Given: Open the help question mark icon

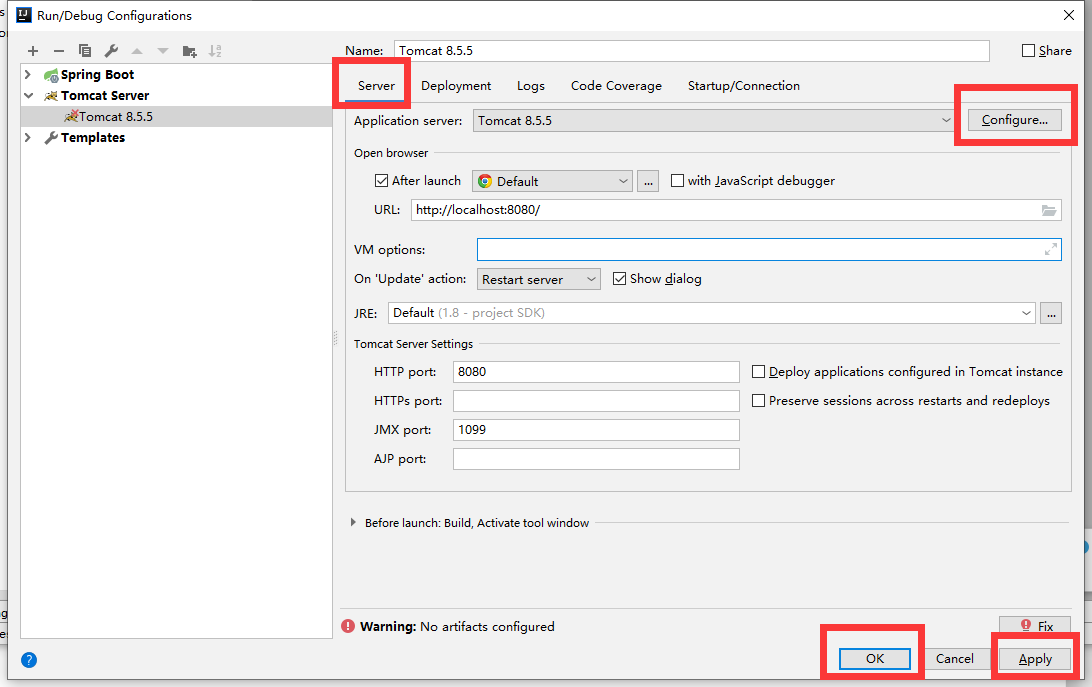Looking at the screenshot, I should (x=29, y=660).
